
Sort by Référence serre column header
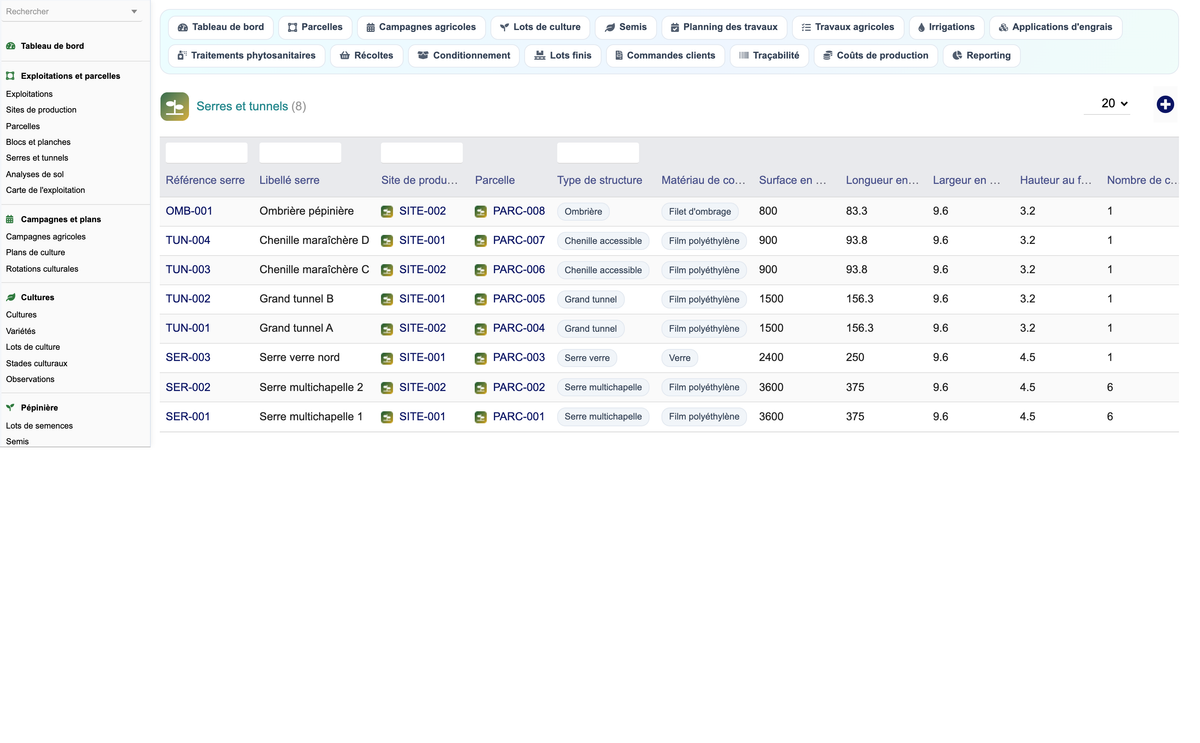pyautogui.click(x=205, y=180)
